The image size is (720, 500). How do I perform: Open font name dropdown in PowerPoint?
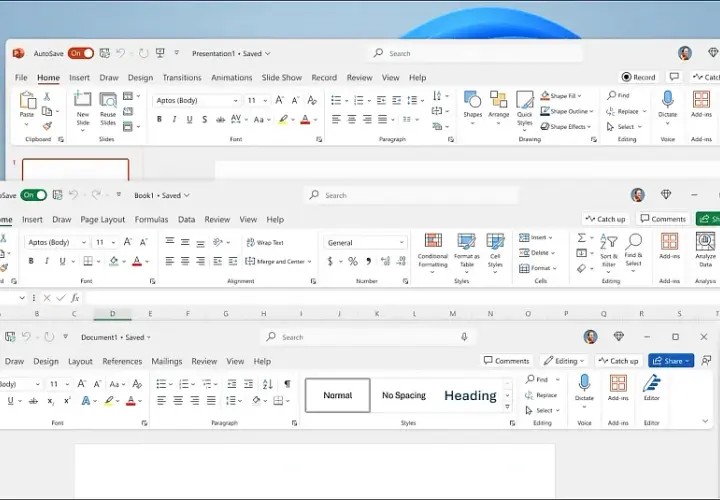235,101
